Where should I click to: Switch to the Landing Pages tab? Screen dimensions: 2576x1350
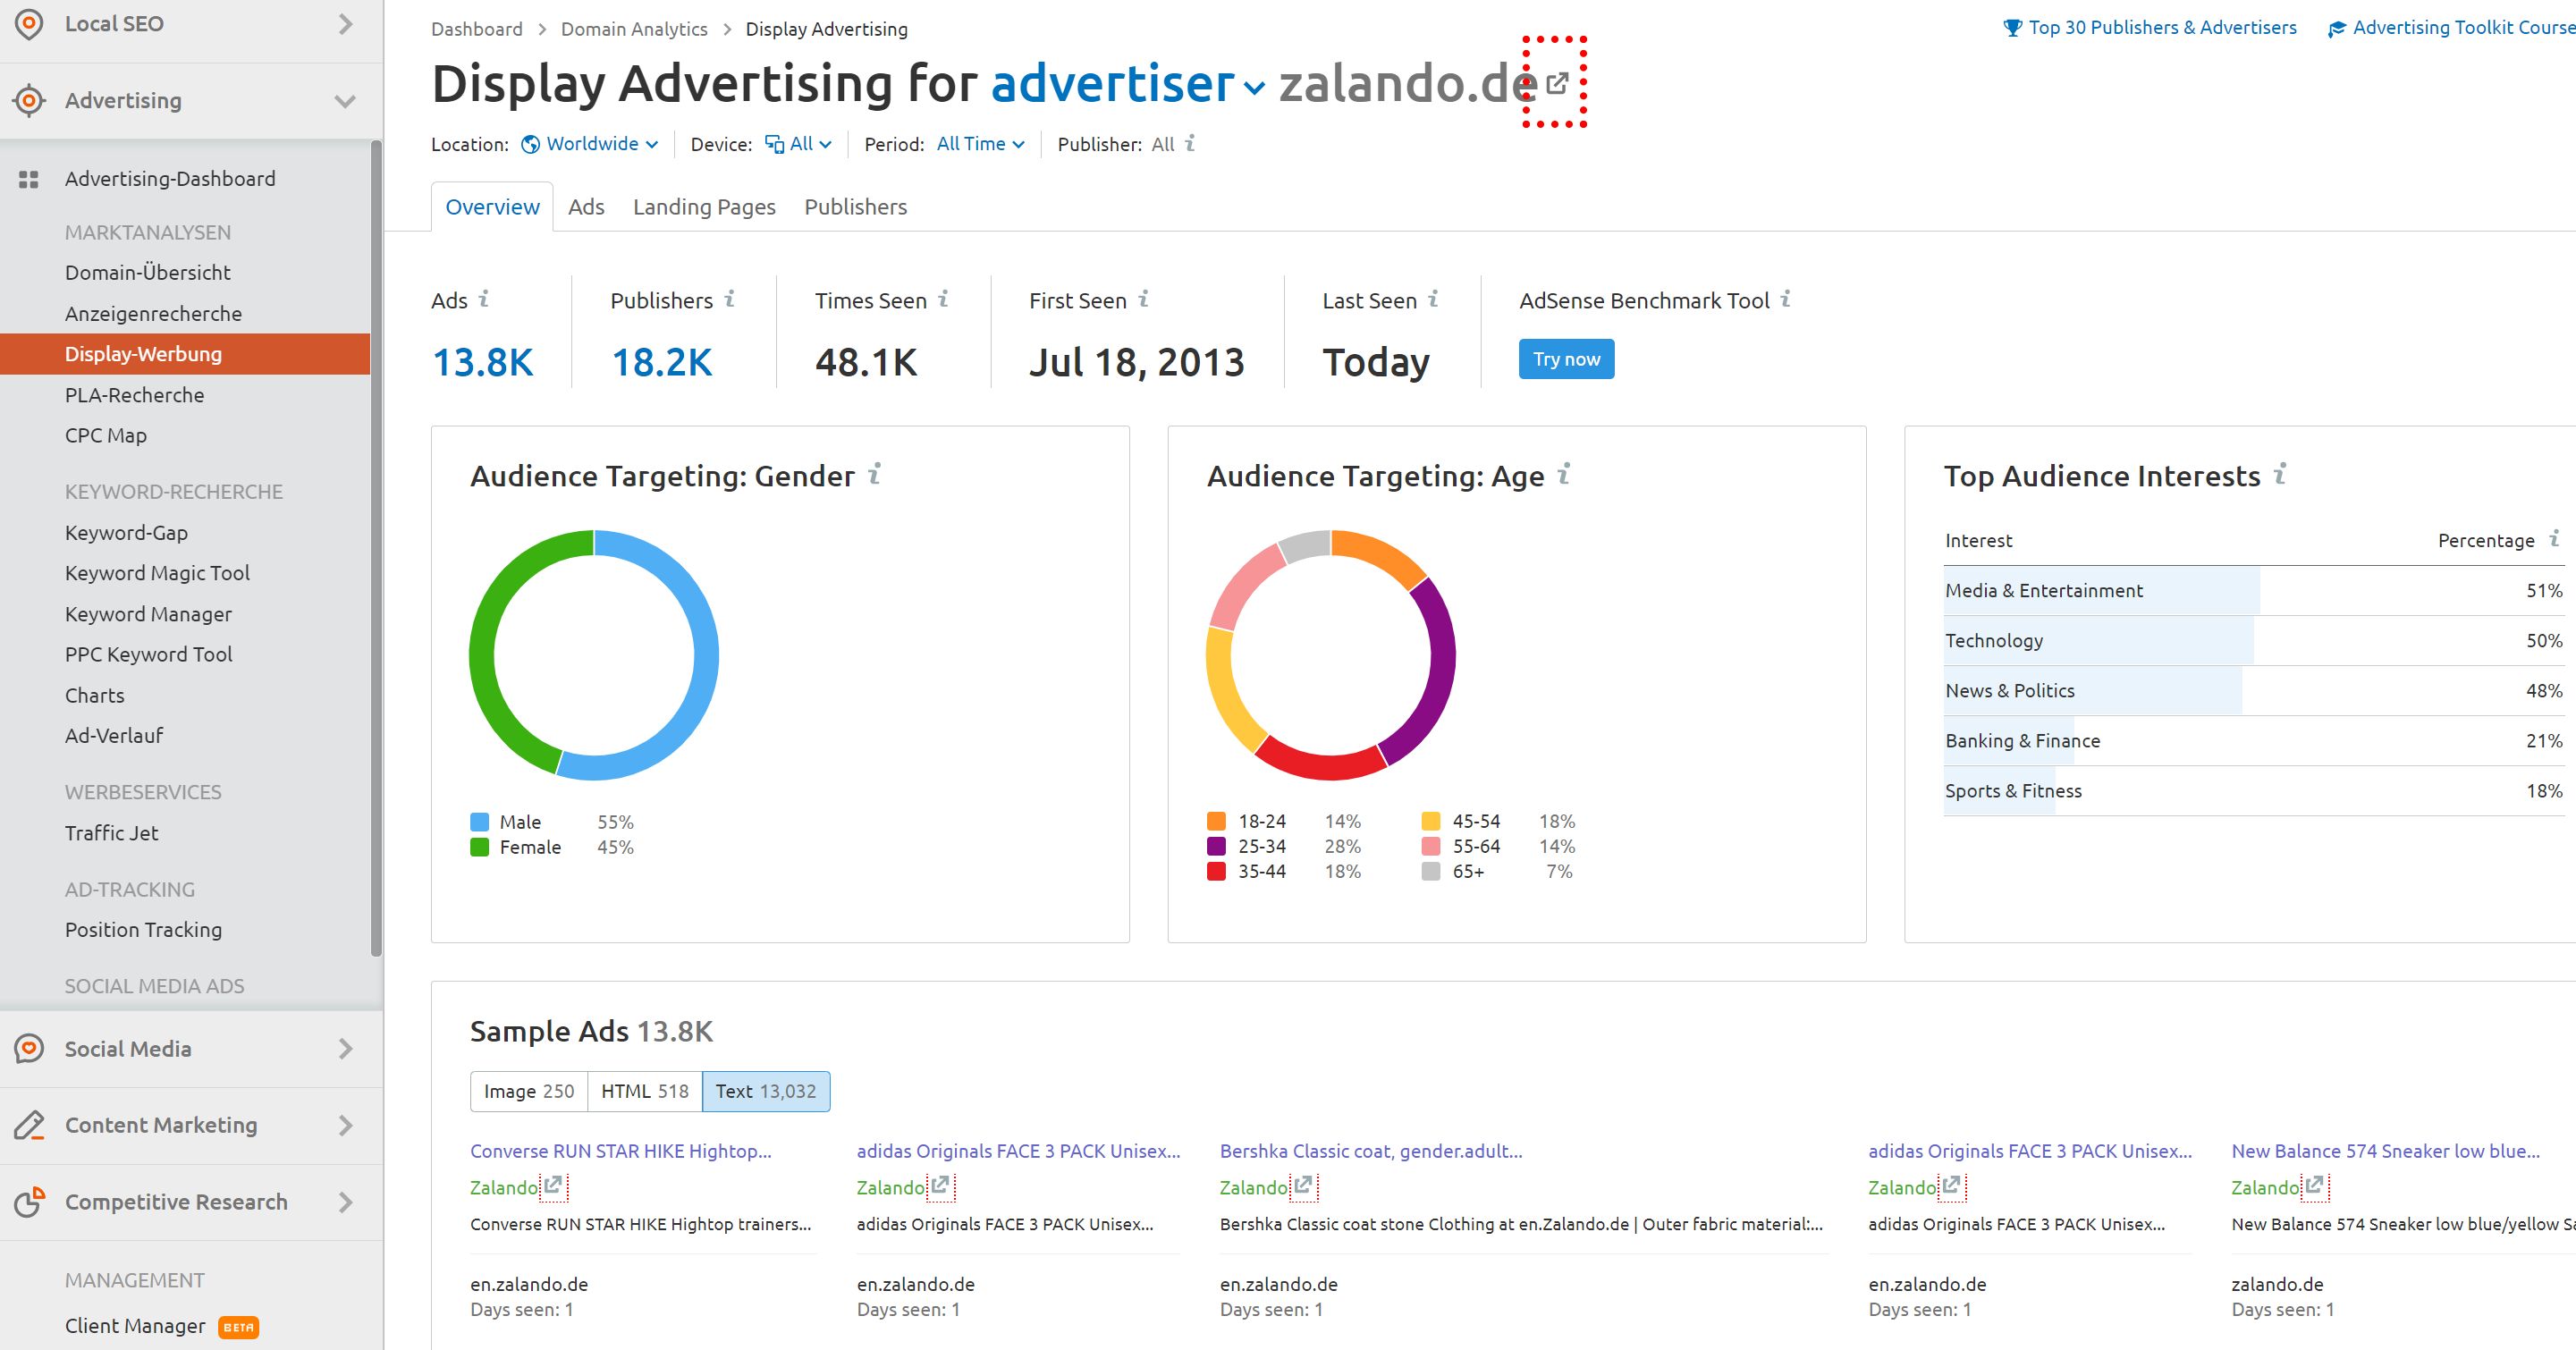tap(704, 207)
